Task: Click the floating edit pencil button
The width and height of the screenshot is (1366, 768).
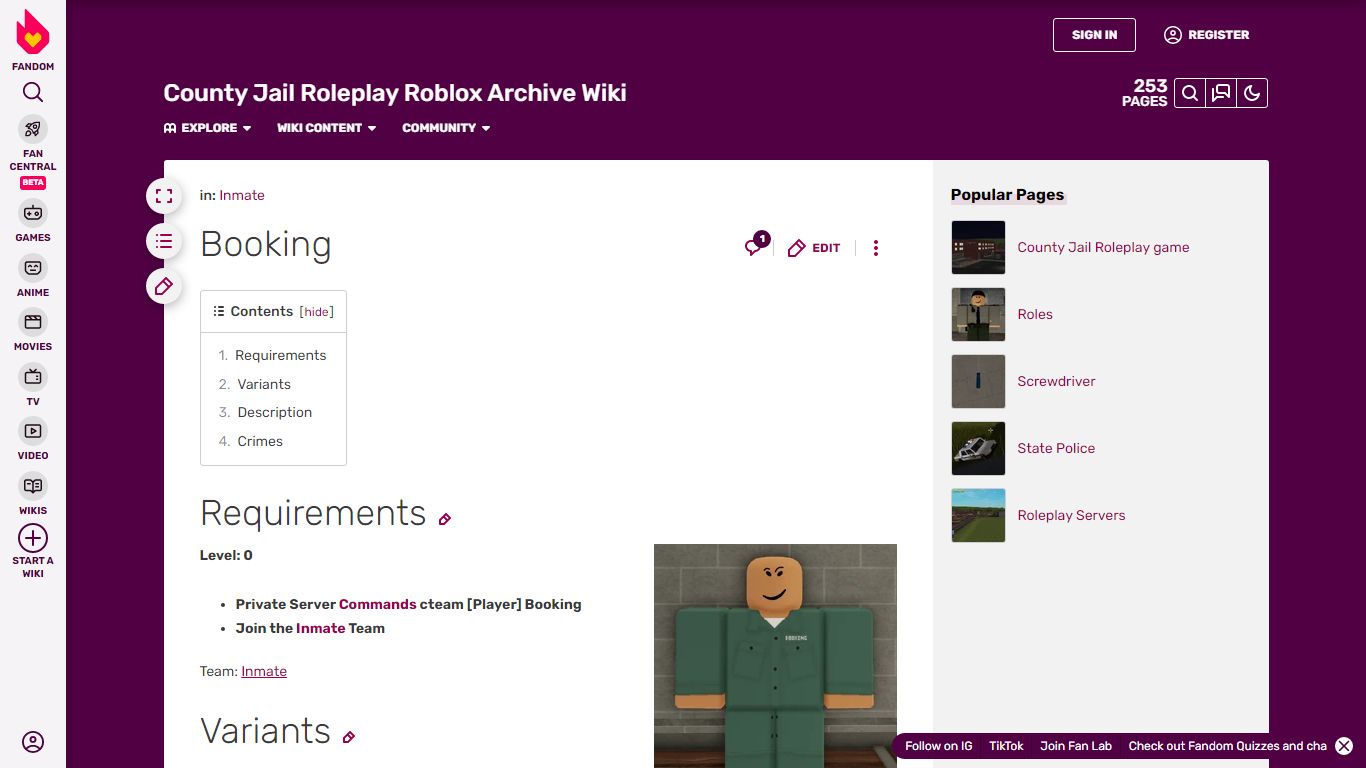Action: pyautogui.click(x=164, y=286)
